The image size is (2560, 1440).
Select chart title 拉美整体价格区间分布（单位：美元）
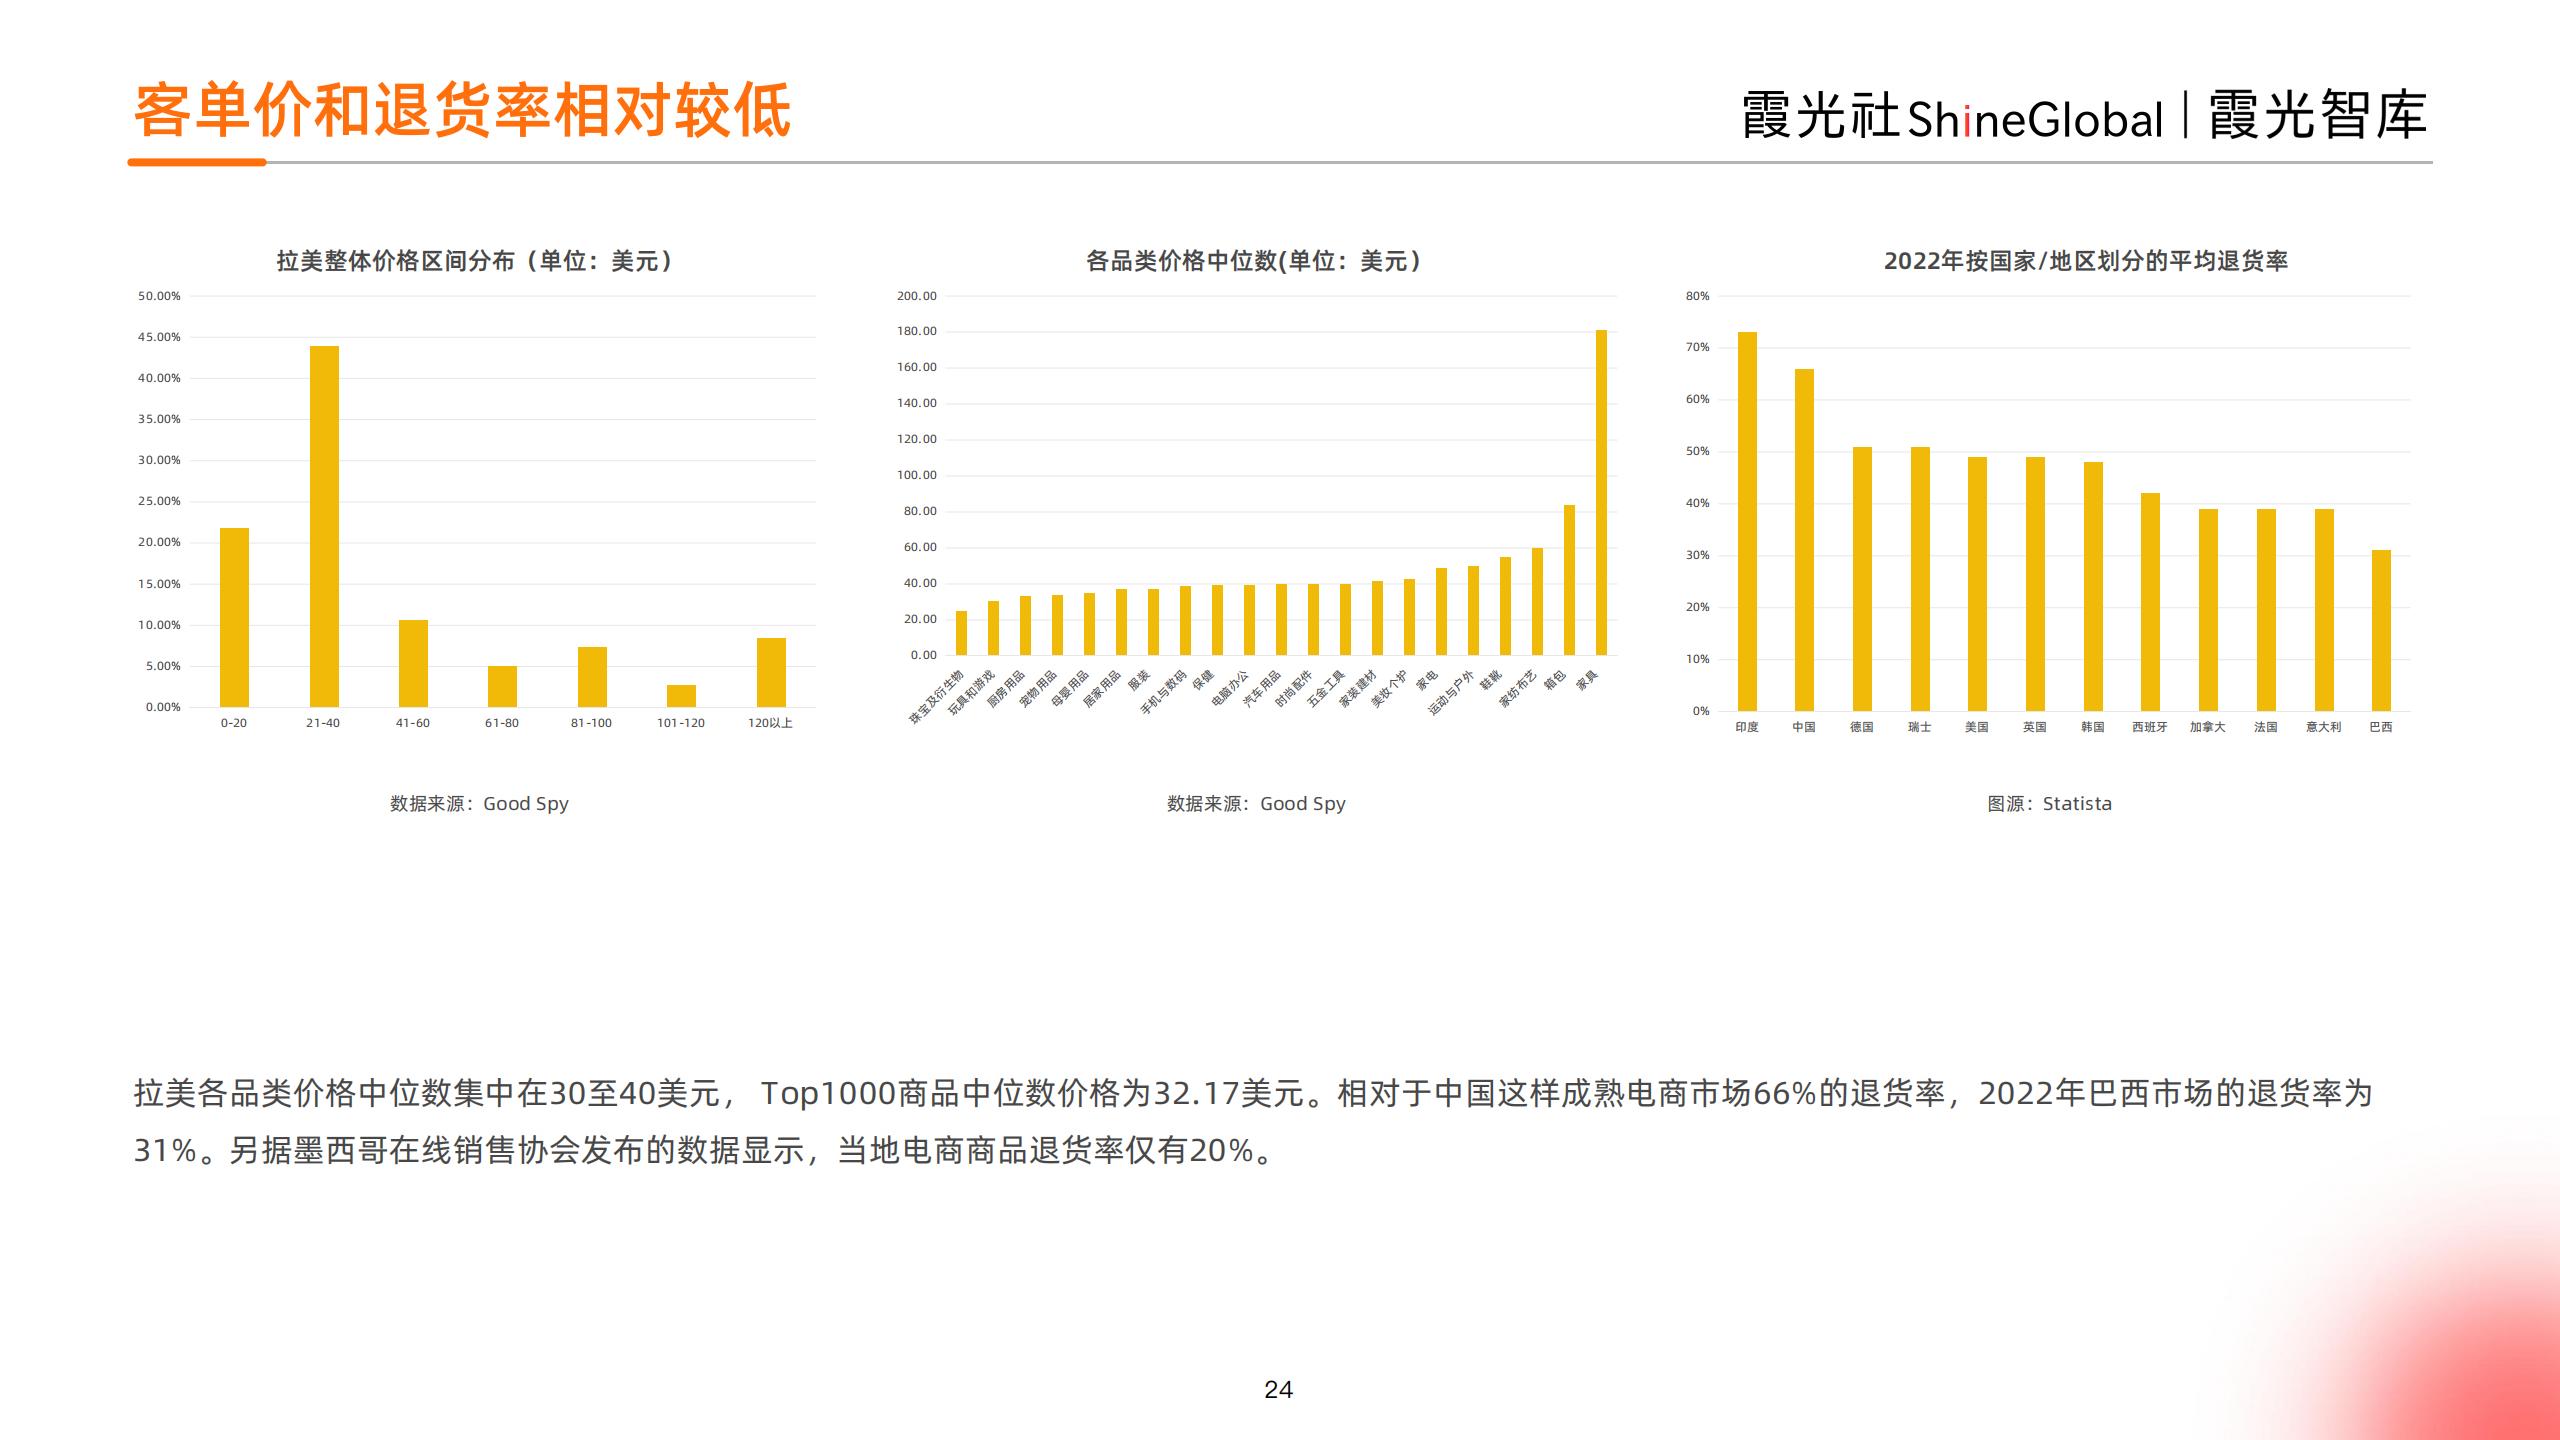476,261
